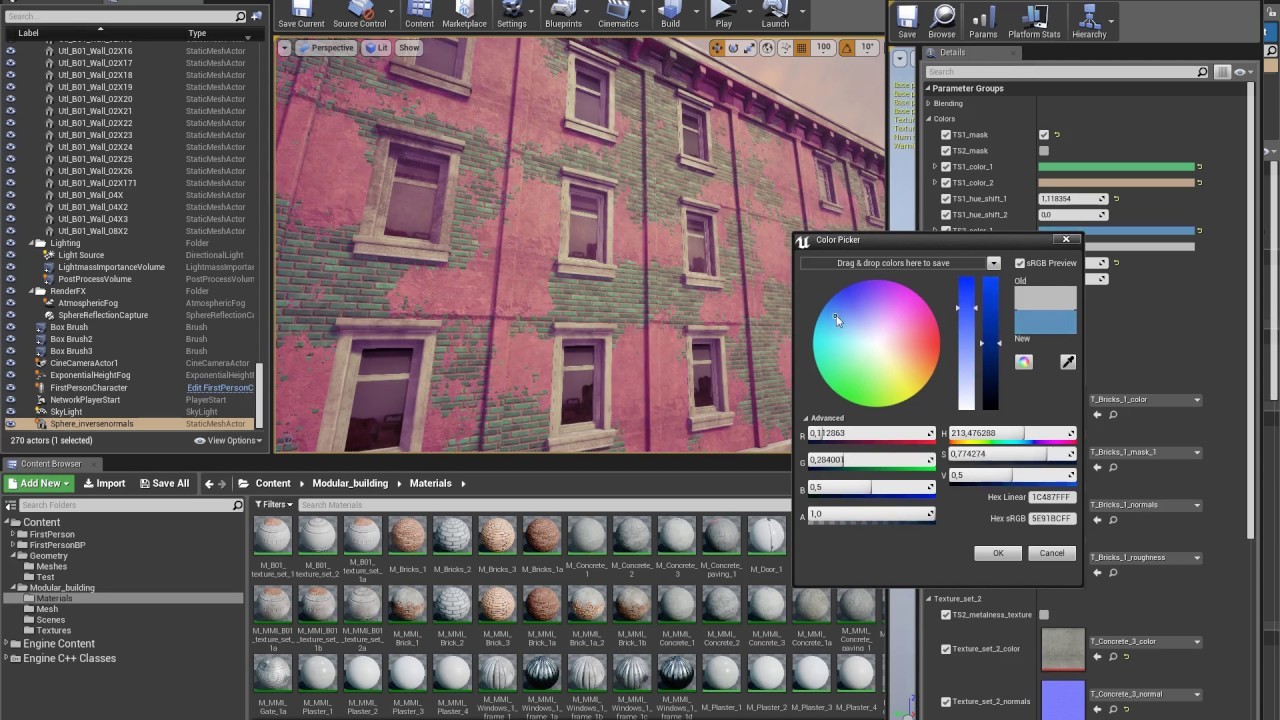
Task: Select the Move (translate) tool
Action: tap(718, 47)
